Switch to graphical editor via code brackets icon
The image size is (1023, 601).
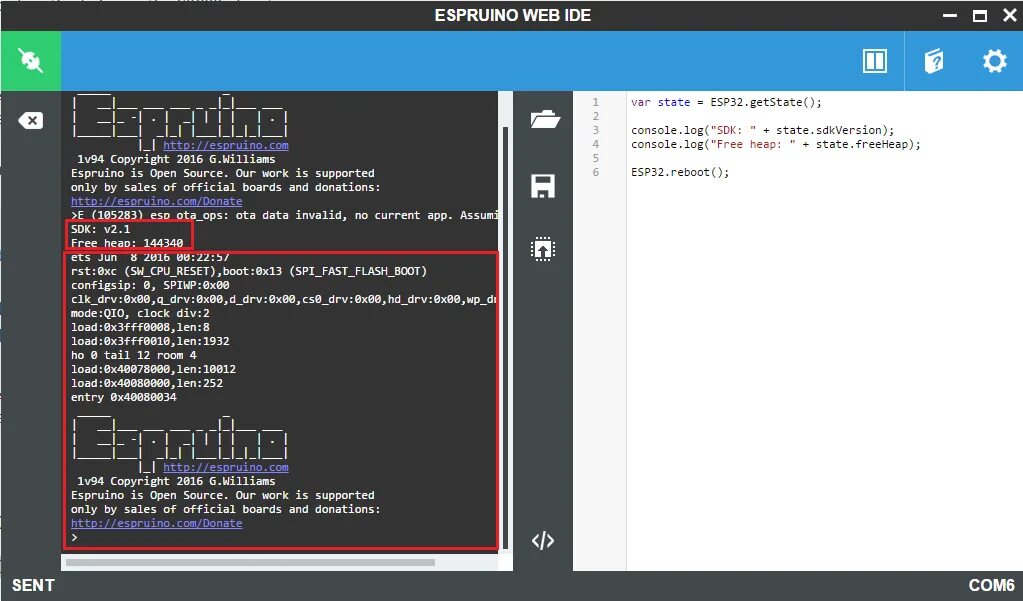[543, 540]
